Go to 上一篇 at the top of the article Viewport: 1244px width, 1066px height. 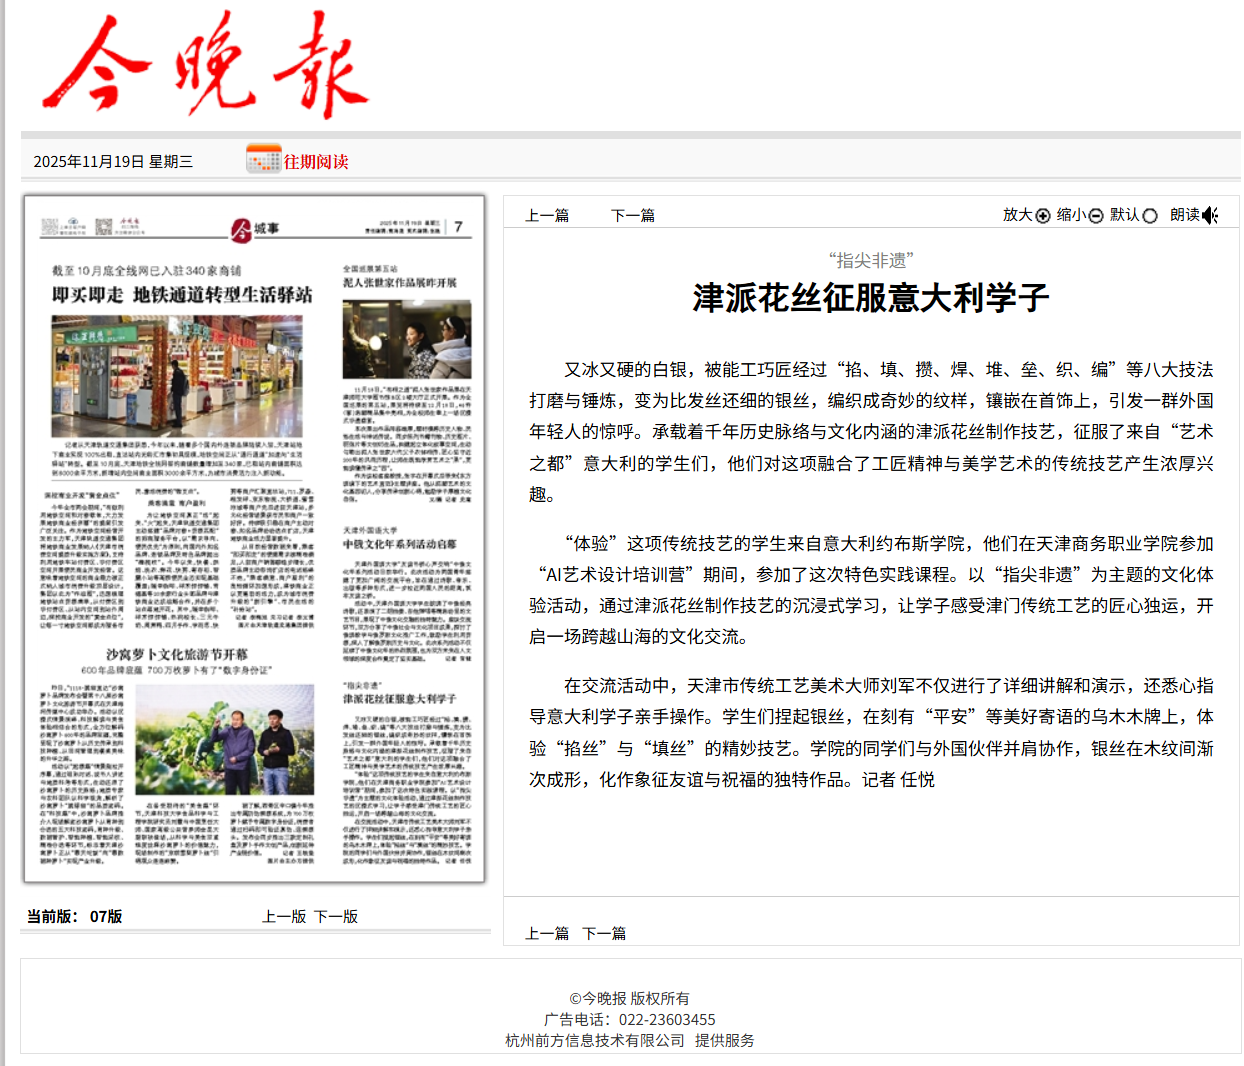tap(547, 215)
